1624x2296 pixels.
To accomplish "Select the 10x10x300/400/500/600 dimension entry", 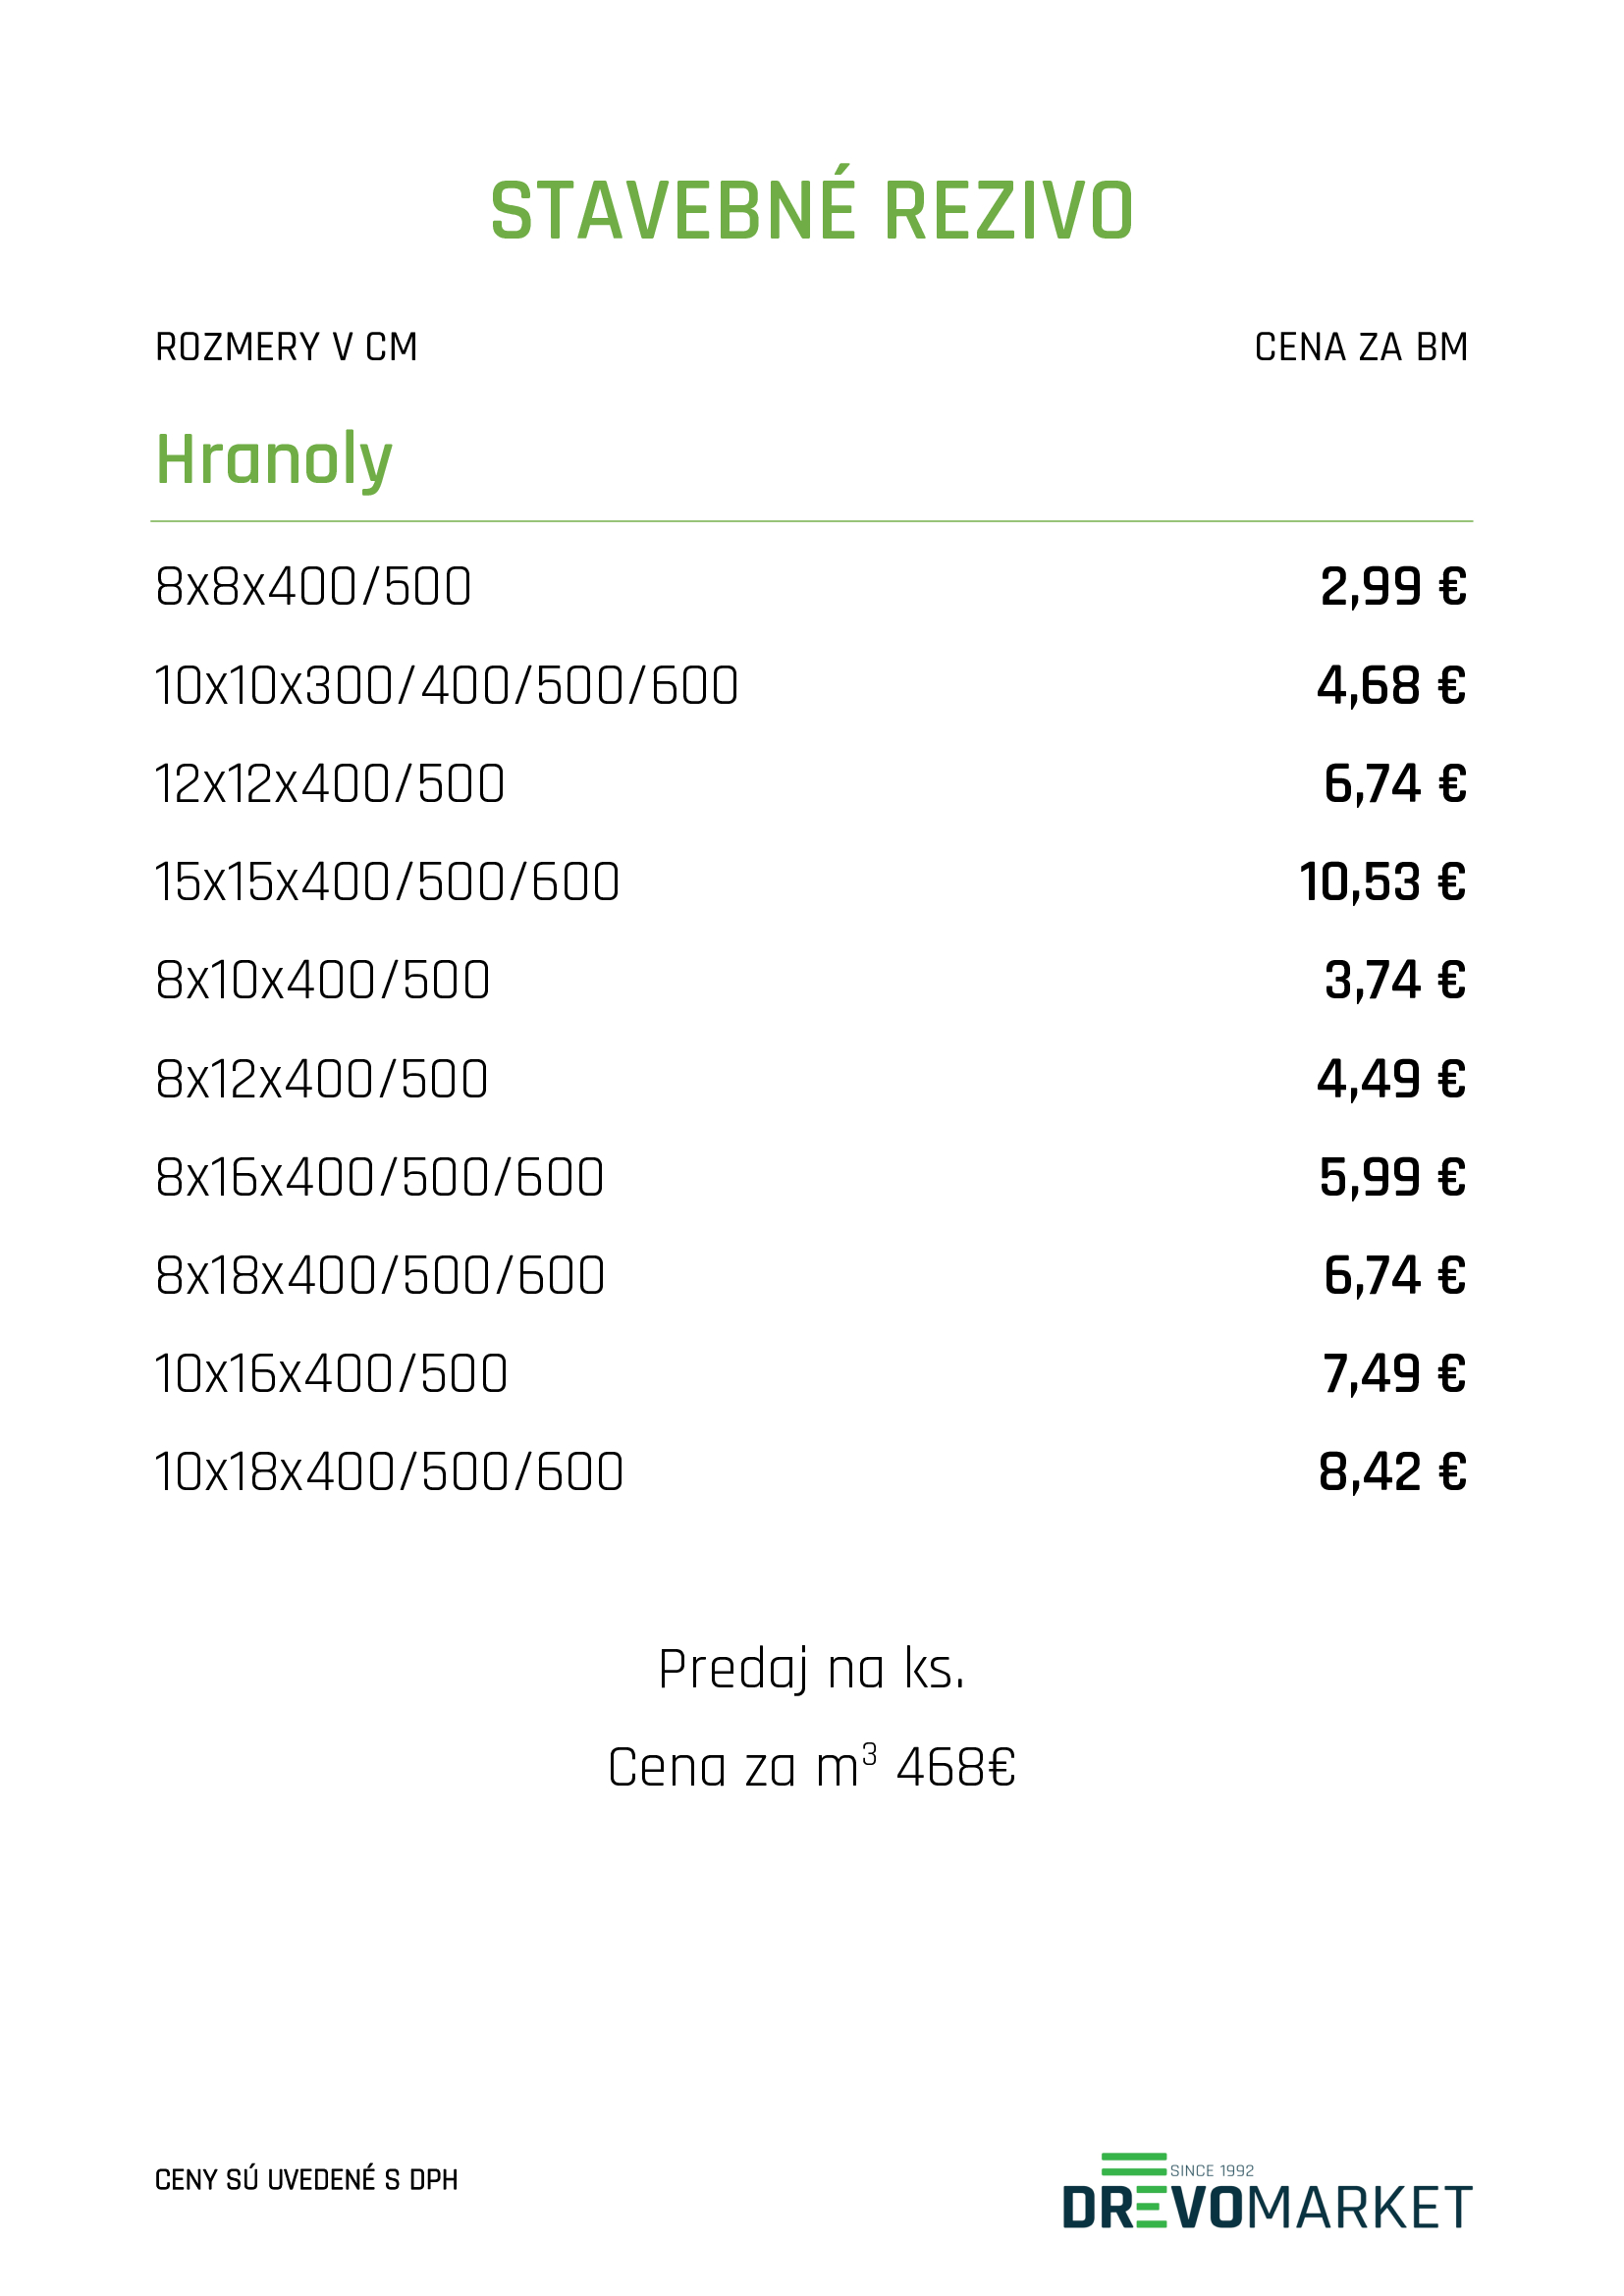I will click(446, 686).
